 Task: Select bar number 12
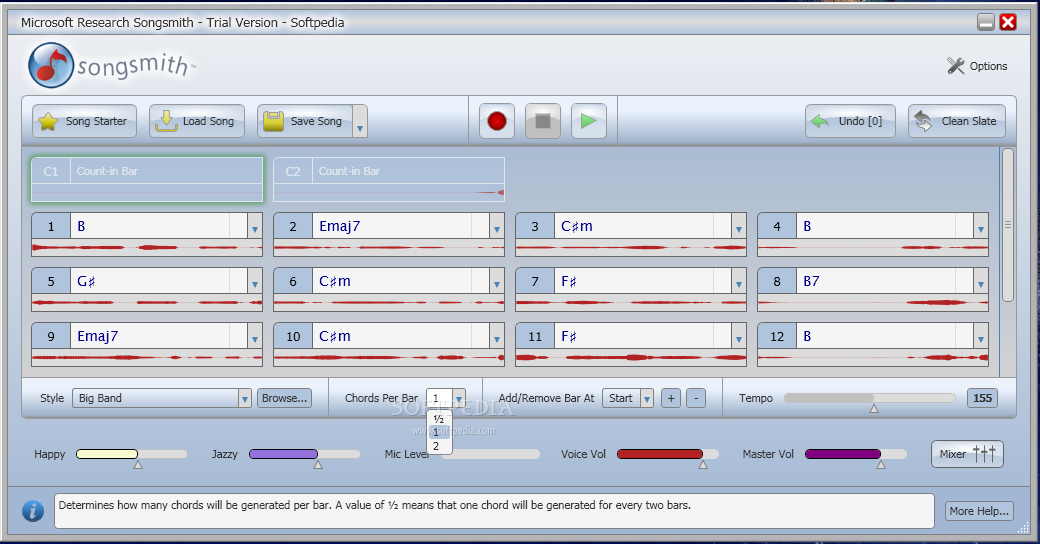[x=777, y=336]
